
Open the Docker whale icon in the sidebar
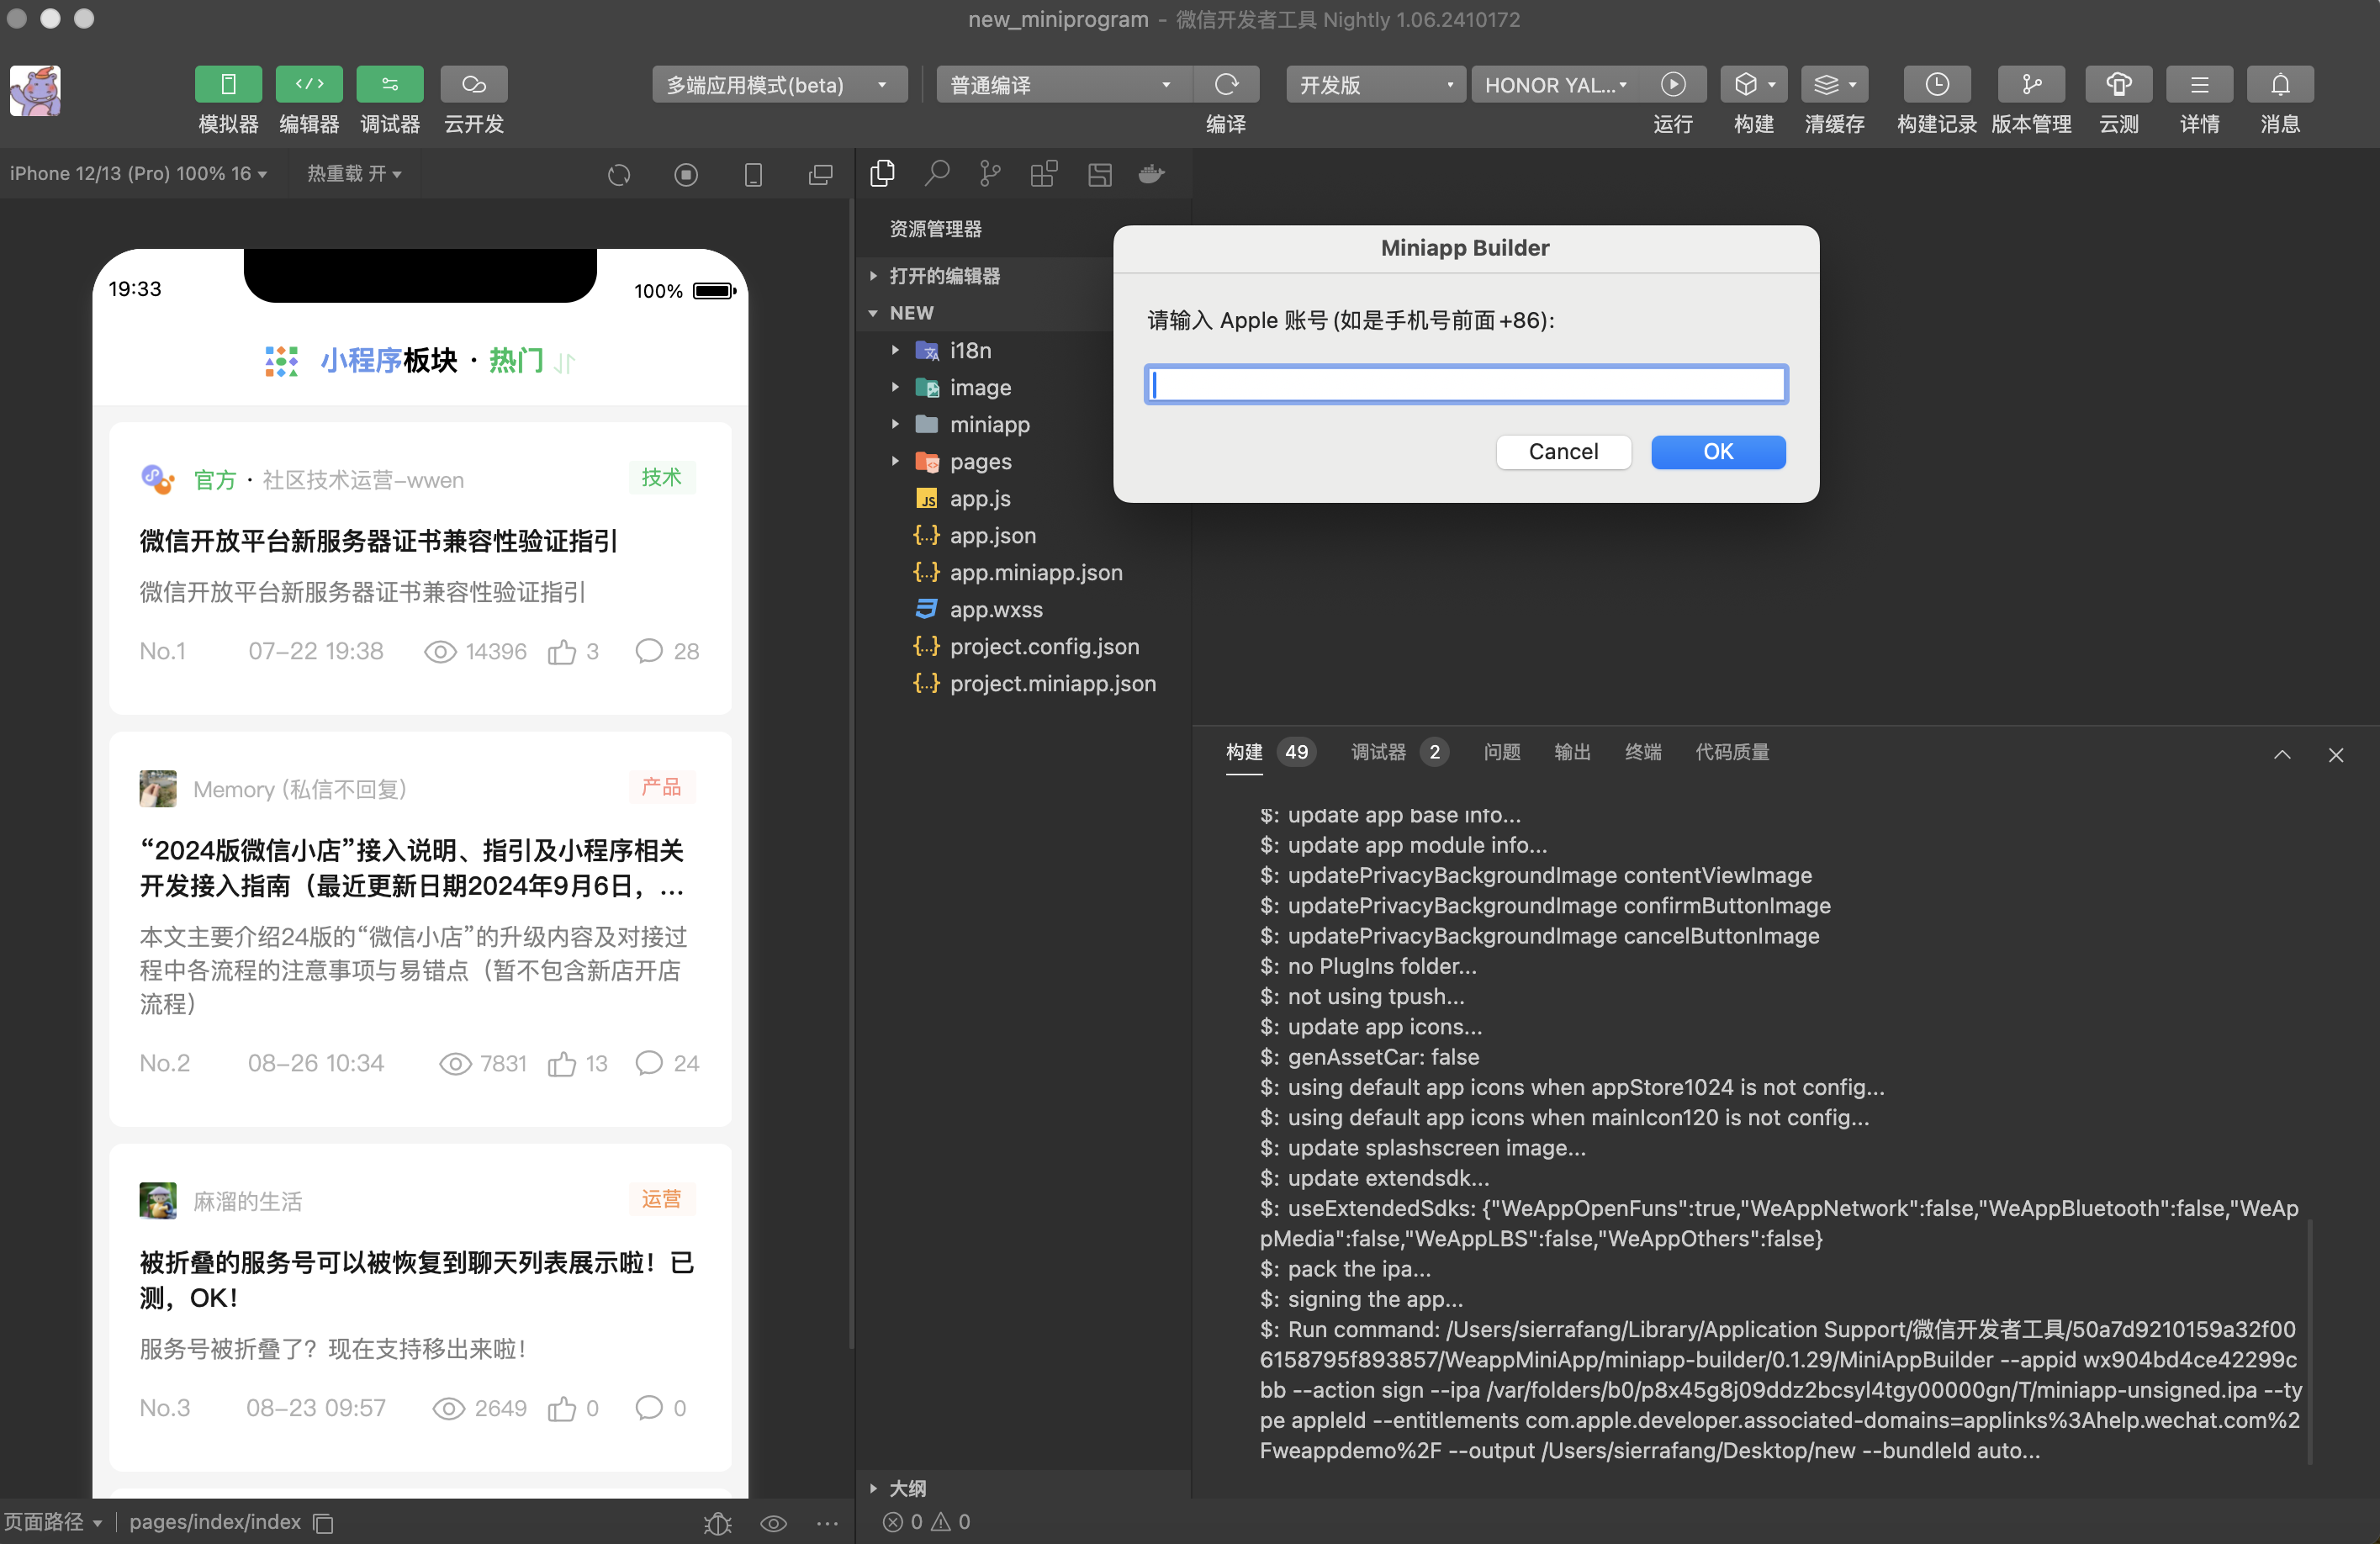tap(1152, 174)
